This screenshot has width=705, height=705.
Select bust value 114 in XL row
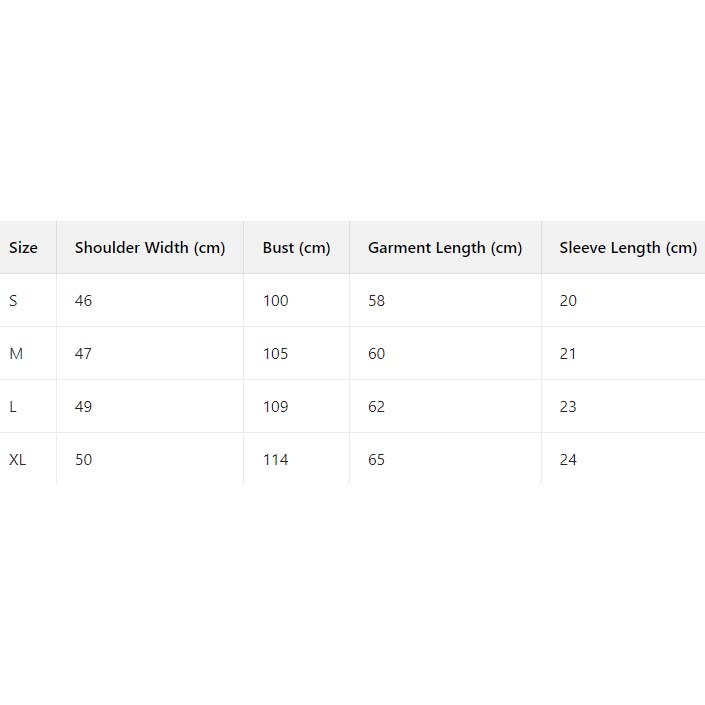pos(275,460)
